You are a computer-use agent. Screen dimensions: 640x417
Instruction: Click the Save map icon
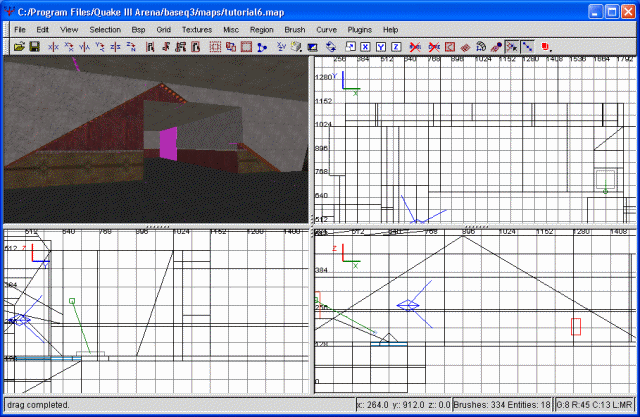point(34,47)
